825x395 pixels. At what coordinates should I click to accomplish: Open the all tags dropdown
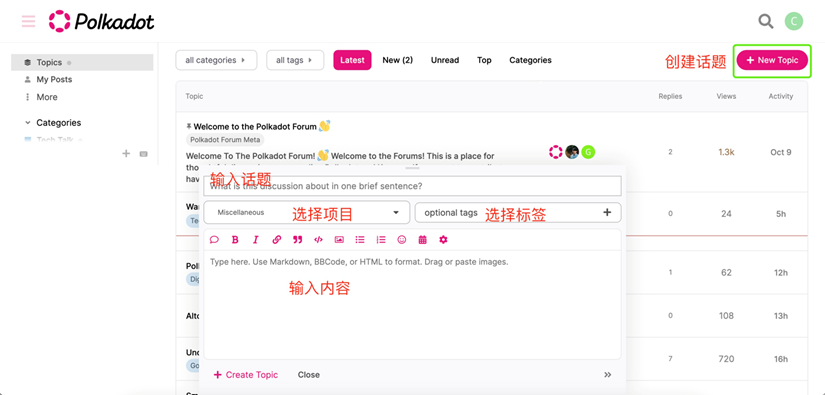(295, 60)
